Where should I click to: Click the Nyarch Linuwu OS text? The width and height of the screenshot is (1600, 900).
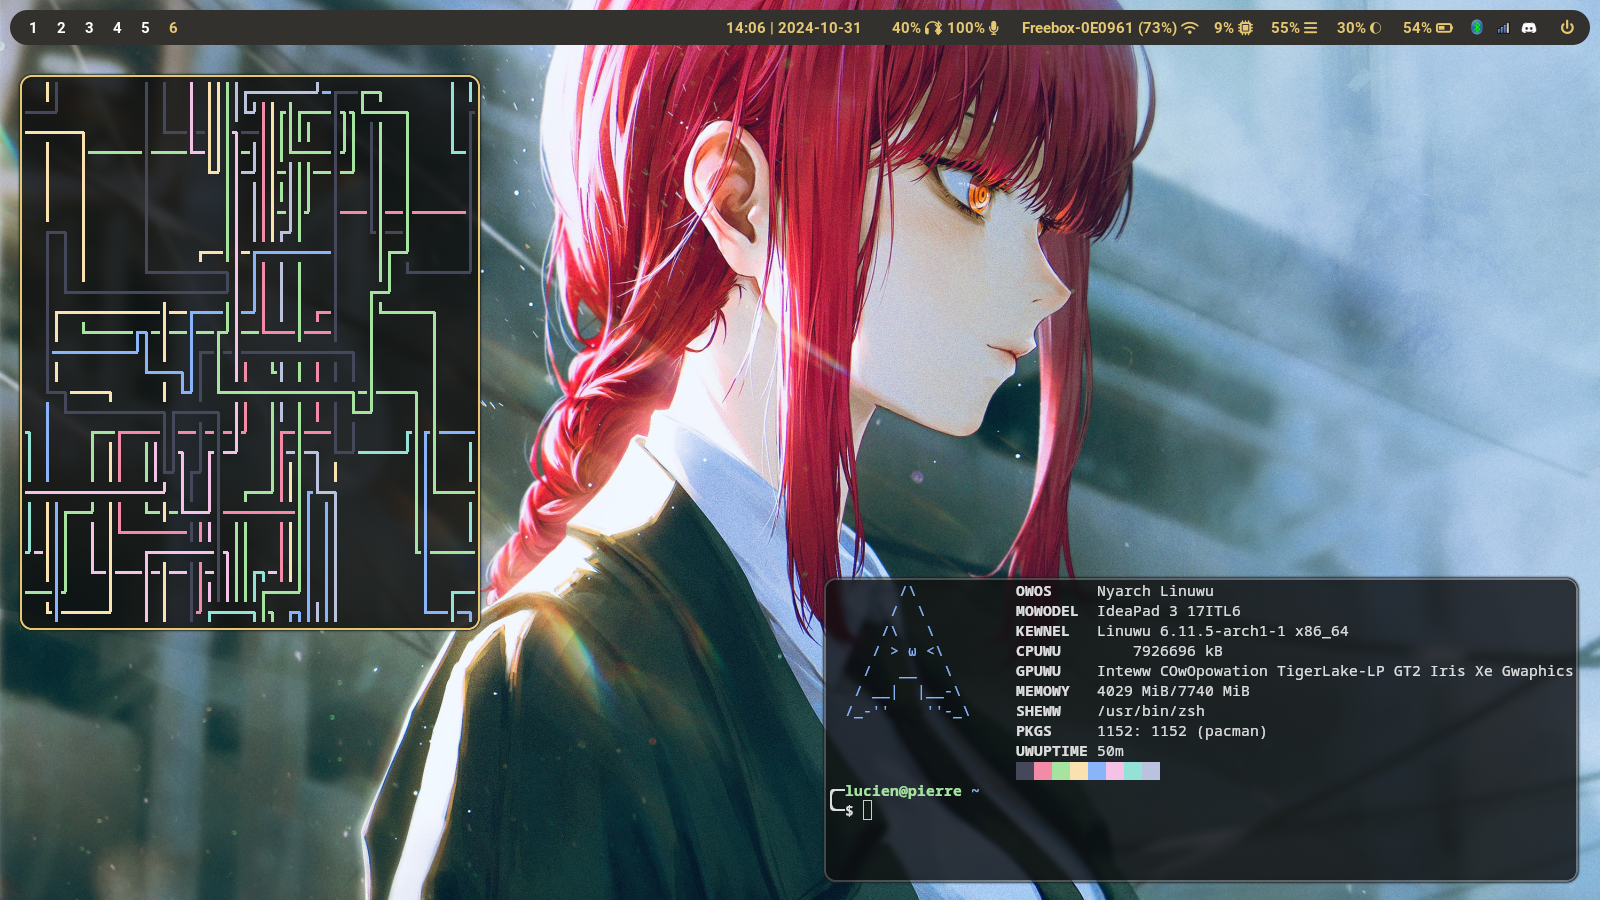1155,591
